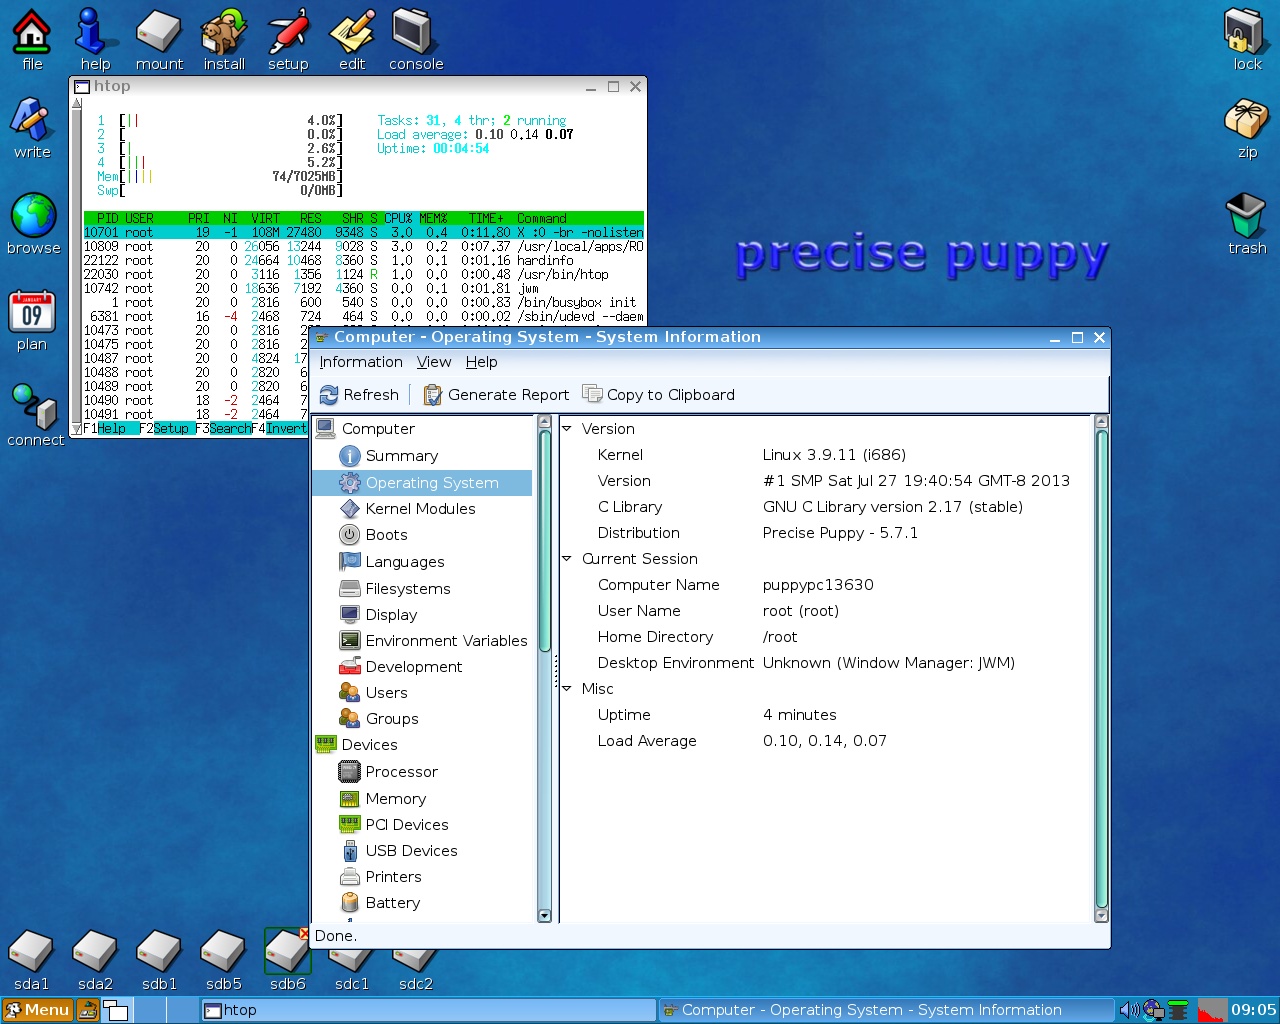The height and width of the screenshot is (1024, 1280).
Task: Select Development entry
Action: tap(413, 667)
